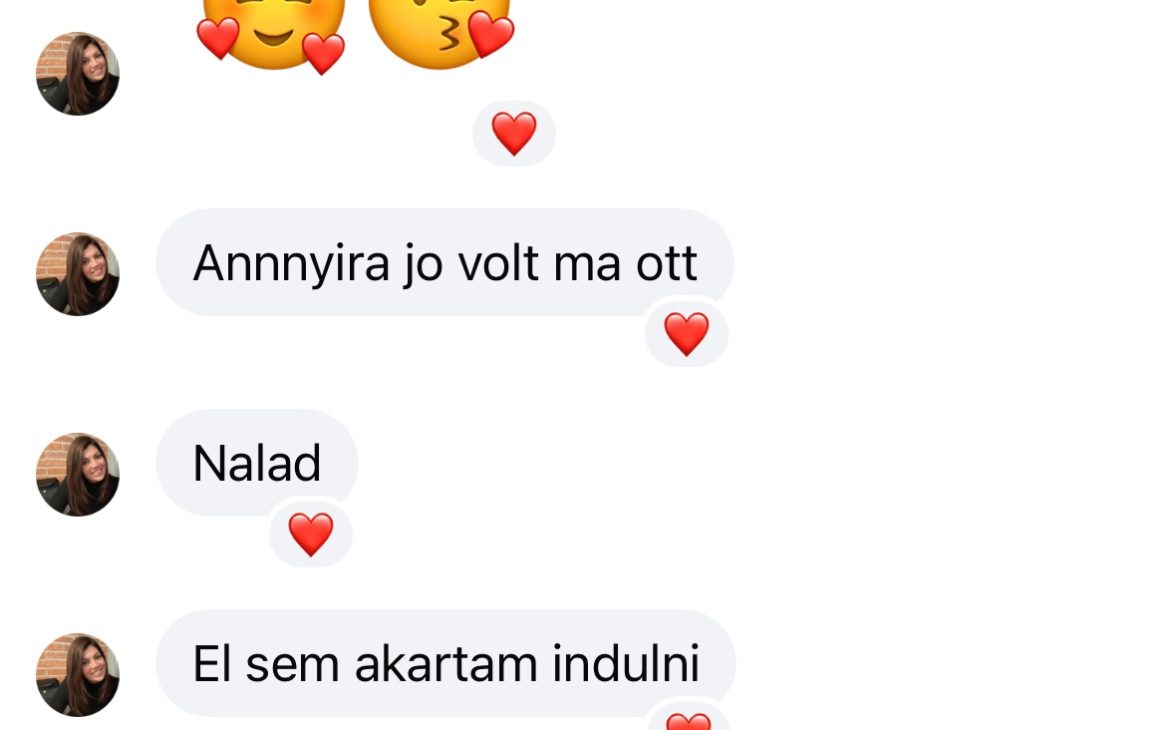The width and height of the screenshot is (1170, 730).
Task: Select the 'Nalad' message bubble
Action: coord(257,463)
